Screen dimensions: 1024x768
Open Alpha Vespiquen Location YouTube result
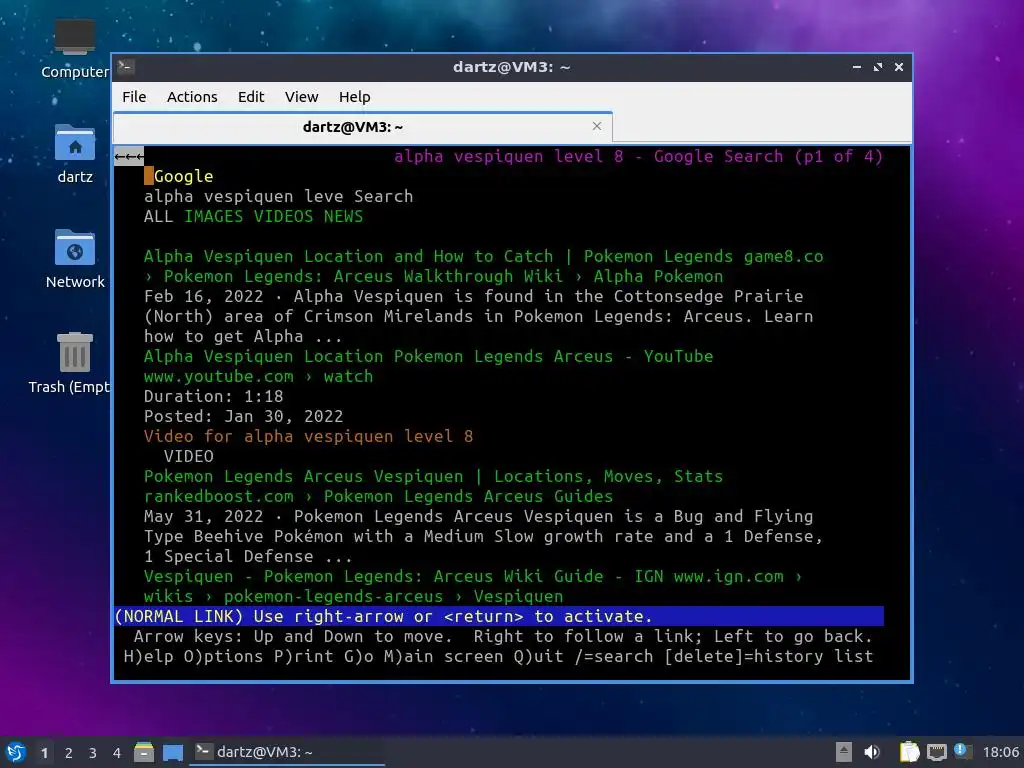428,357
